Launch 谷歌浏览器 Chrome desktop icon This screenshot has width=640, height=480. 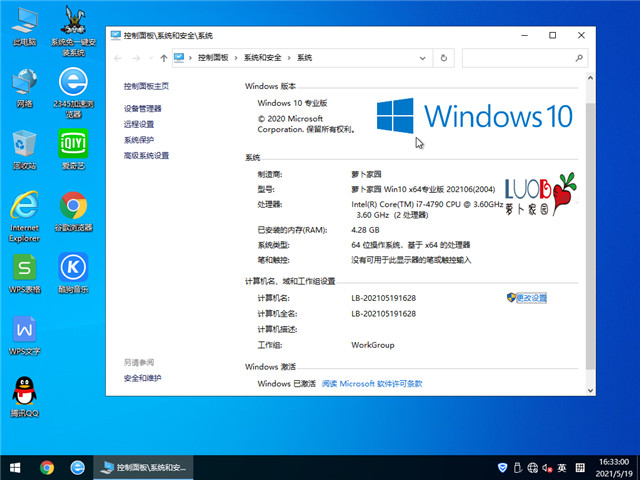click(x=73, y=211)
